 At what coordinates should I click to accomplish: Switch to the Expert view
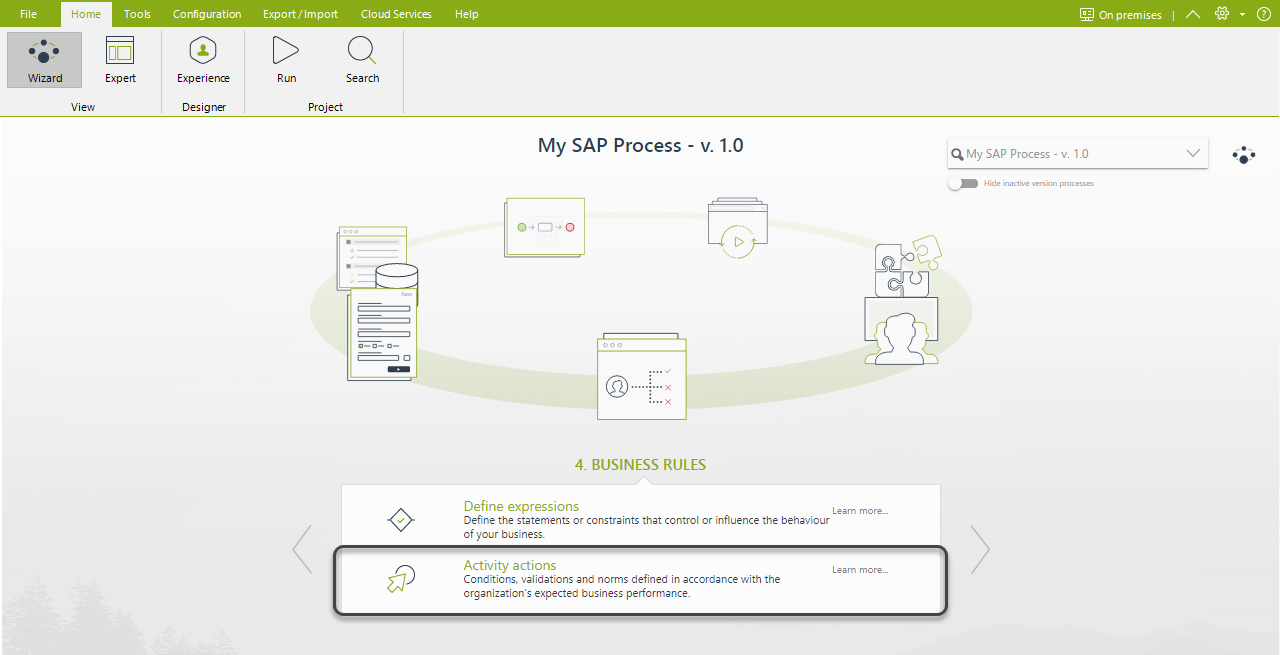tap(120, 60)
